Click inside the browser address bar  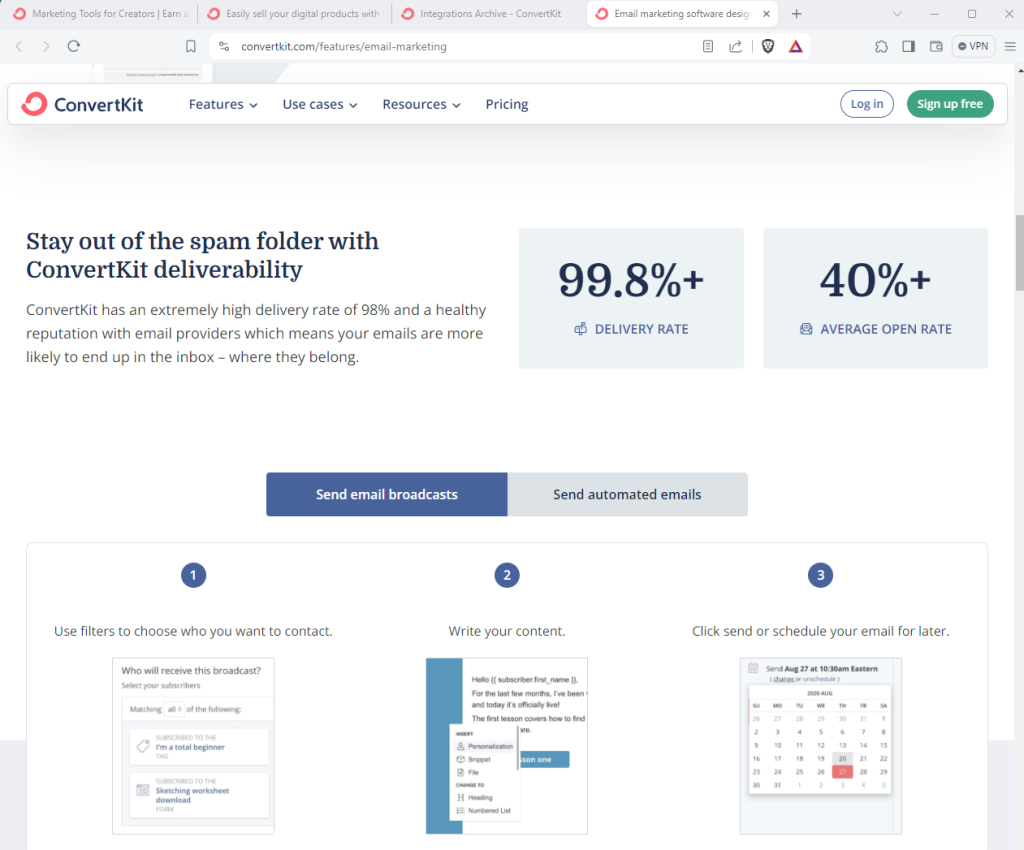tap(400, 46)
